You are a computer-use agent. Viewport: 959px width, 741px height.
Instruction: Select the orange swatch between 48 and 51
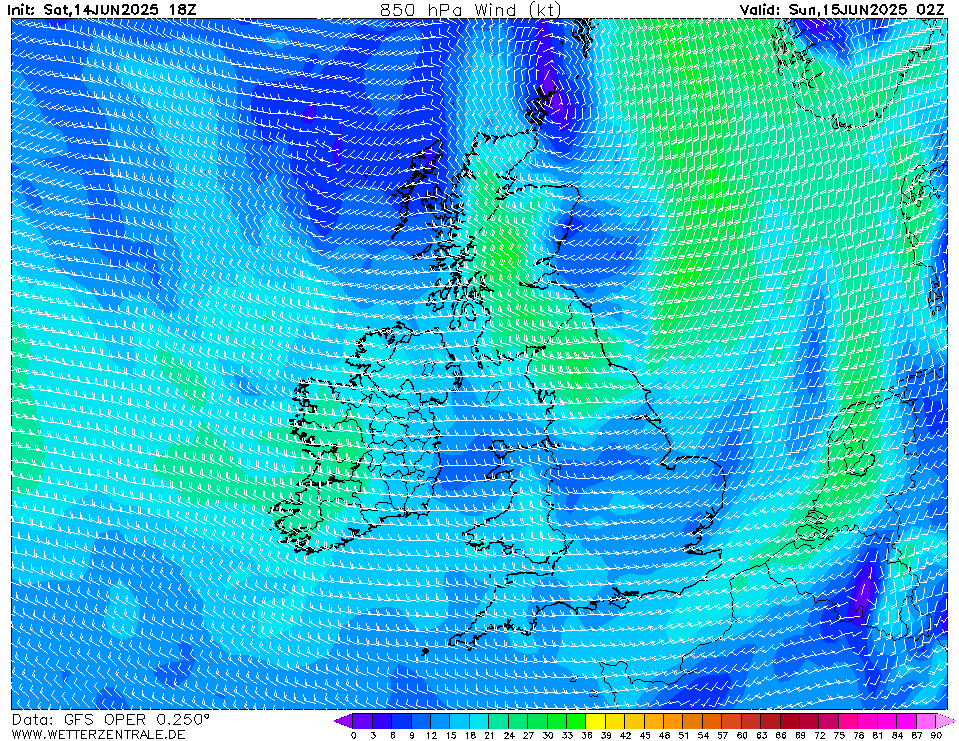click(x=673, y=721)
